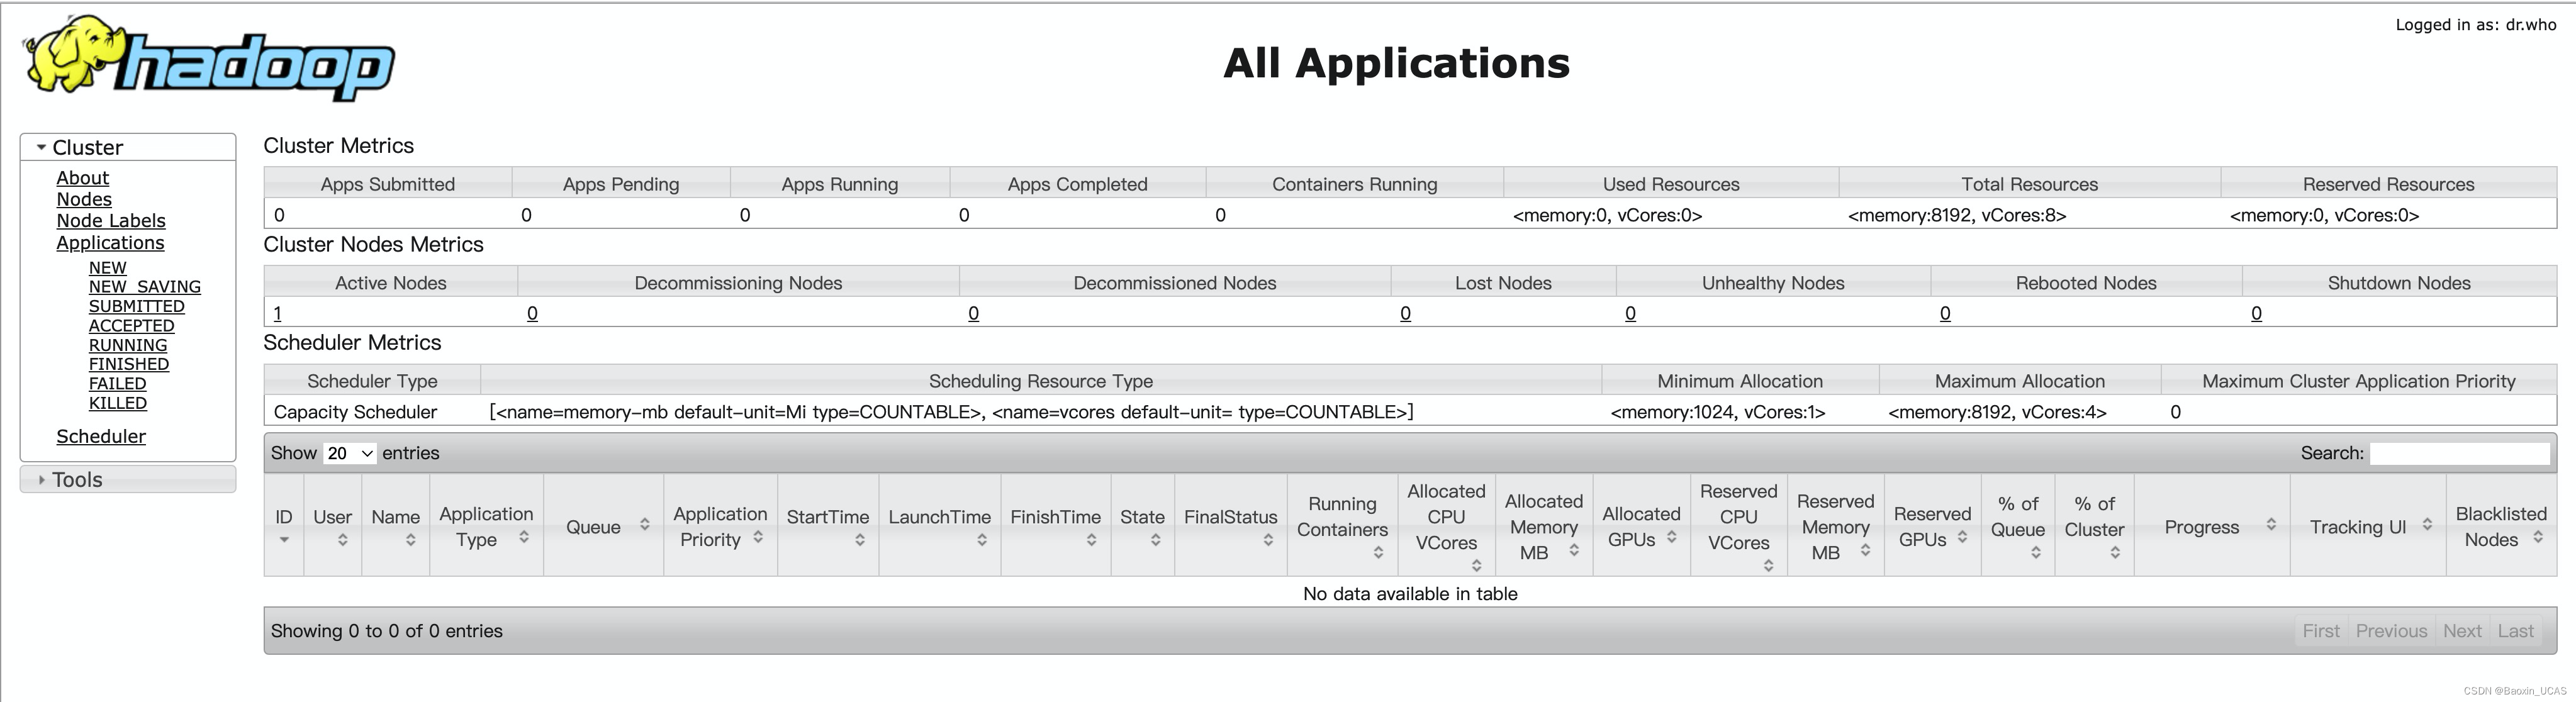Click sort arrows on State column
Screen dimensions: 2576x702
(1155, 540)
